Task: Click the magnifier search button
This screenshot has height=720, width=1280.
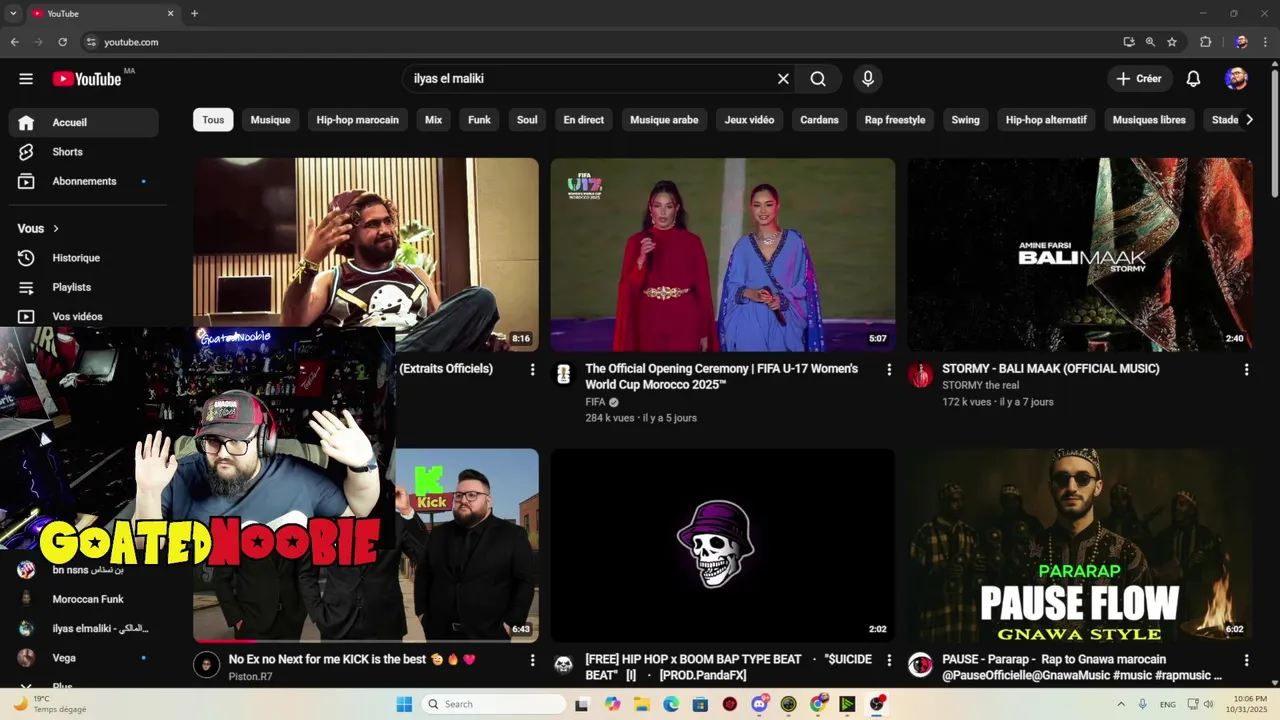Action: 818,79
